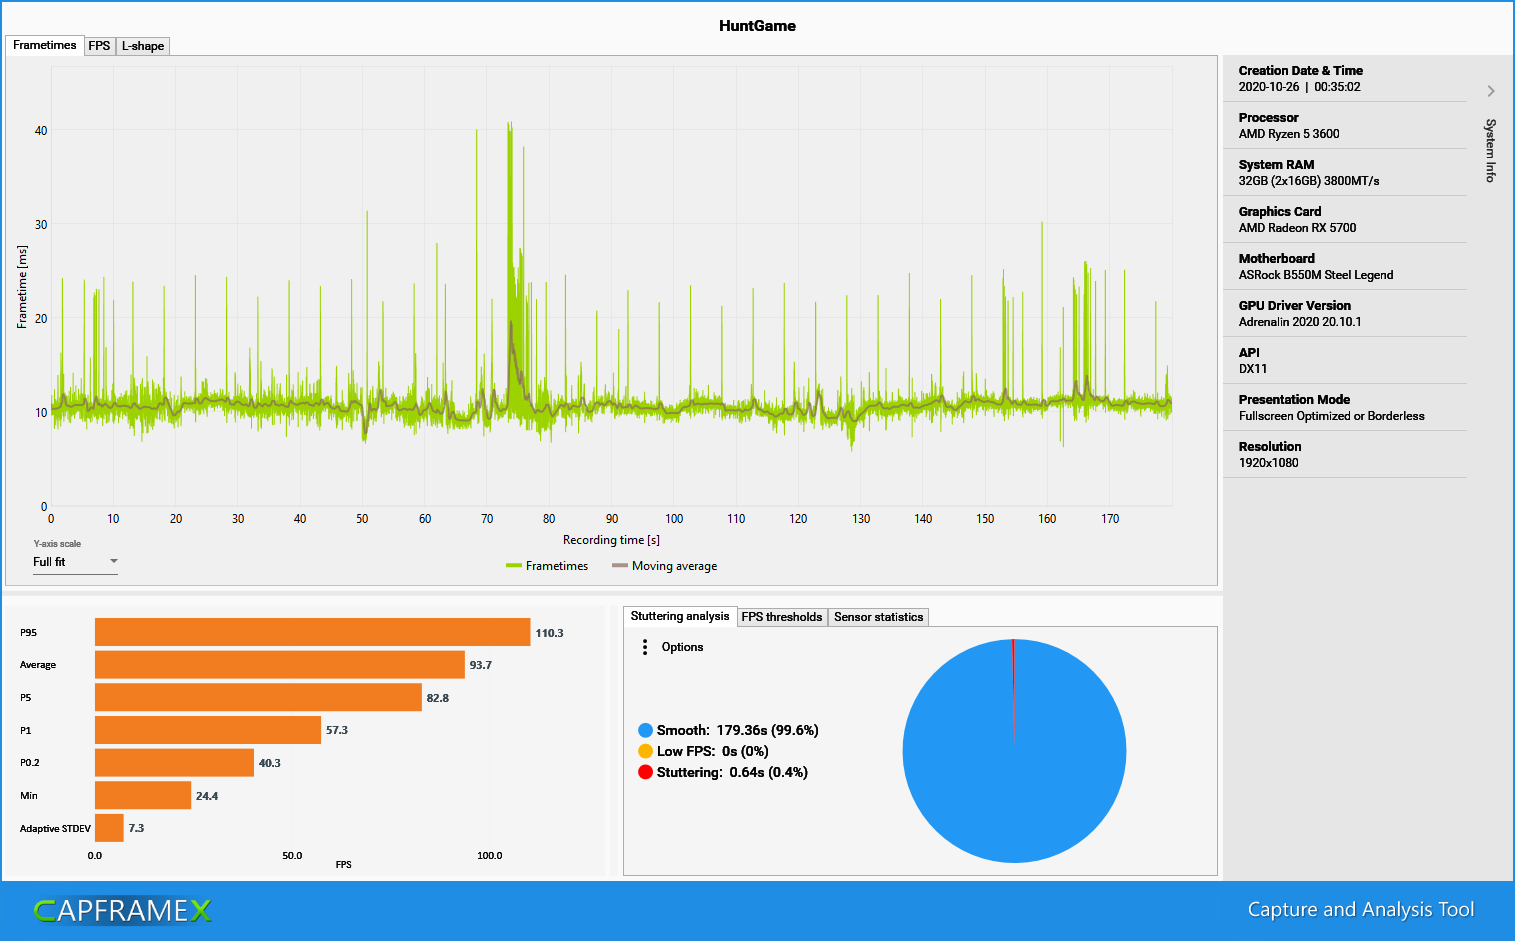Click the Options label
1515x941 pixels.
point(682,647)
